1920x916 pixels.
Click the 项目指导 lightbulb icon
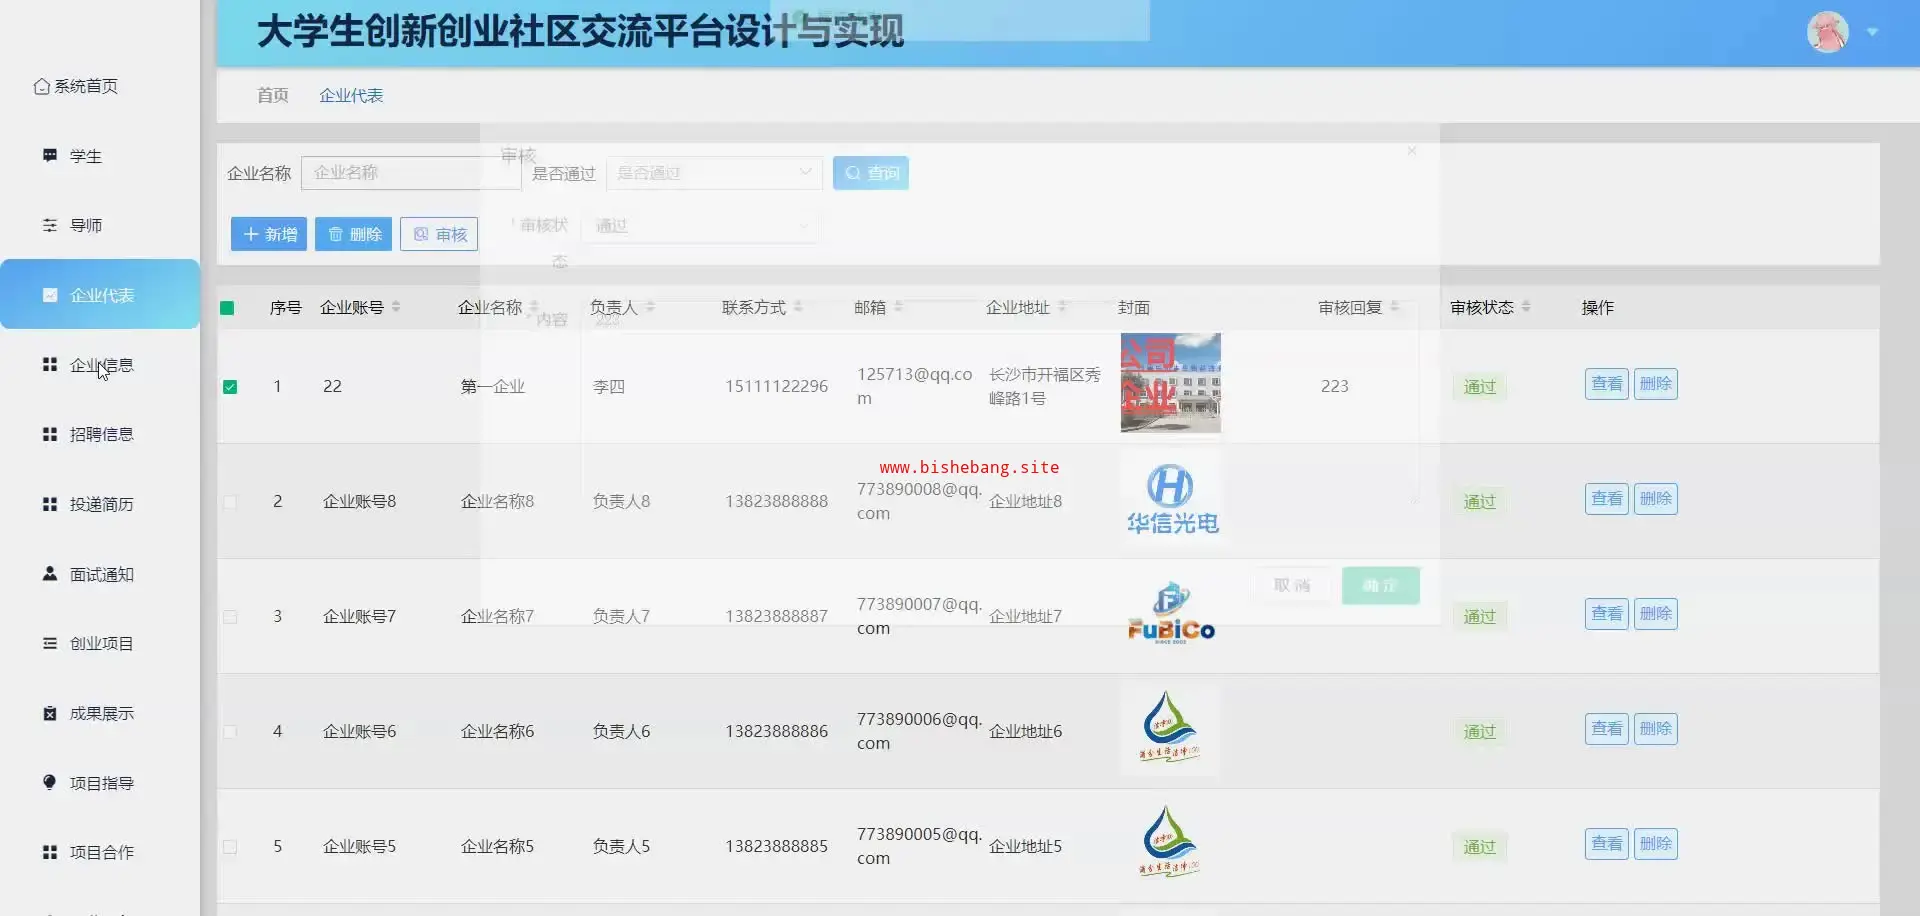(x=49, y=783)
